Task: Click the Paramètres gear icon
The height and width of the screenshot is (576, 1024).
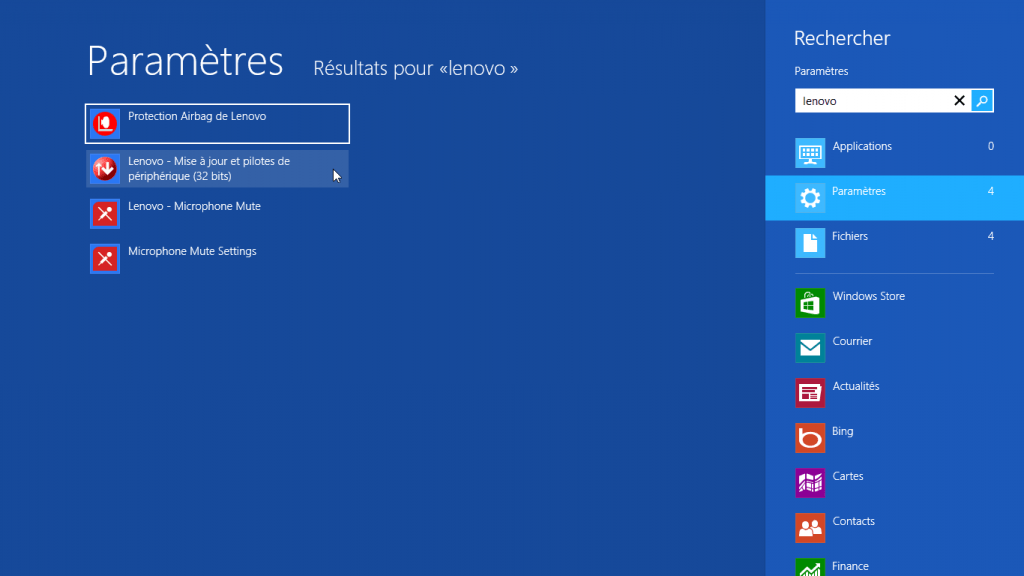Action: tap(810, 198)
